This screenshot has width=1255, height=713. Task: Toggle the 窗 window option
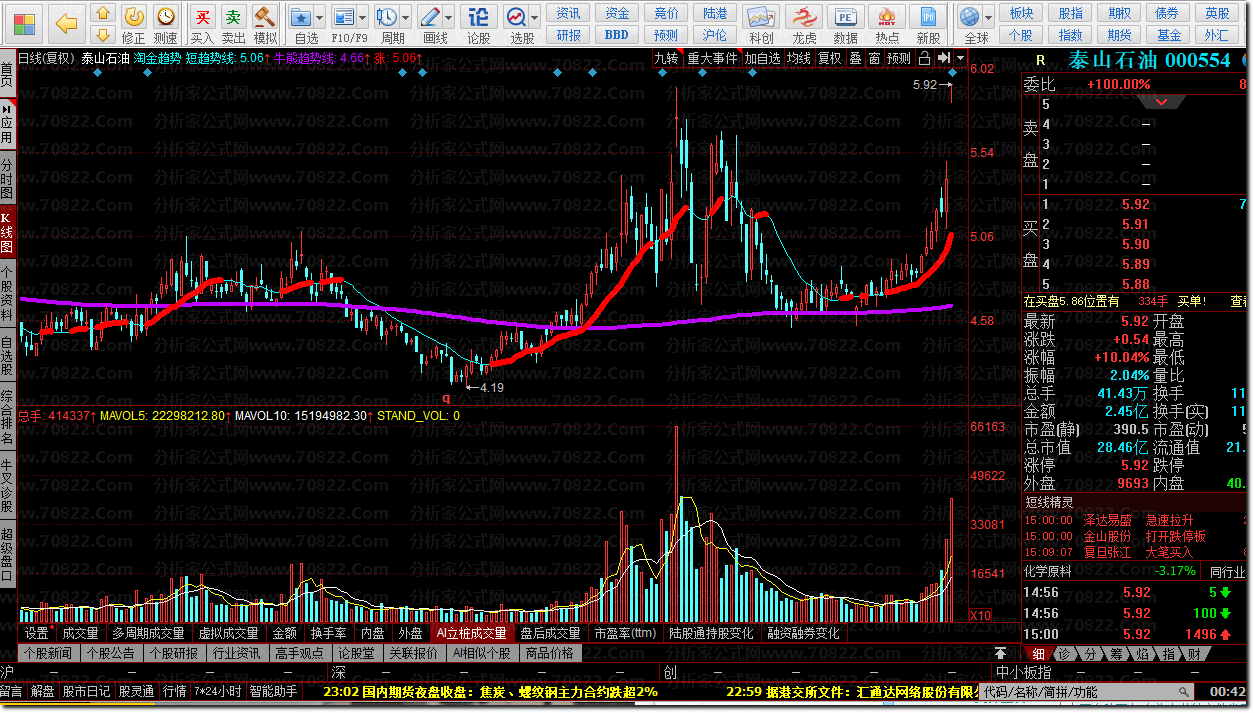click(x=875, y=58)
